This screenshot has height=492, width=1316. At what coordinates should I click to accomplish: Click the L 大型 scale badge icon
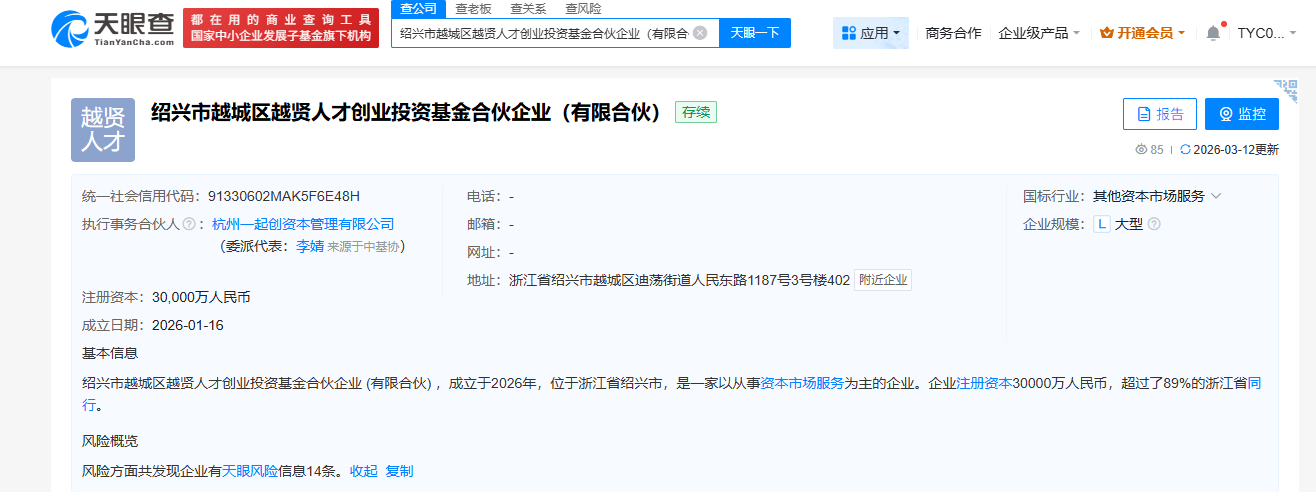coord(1102,224)
